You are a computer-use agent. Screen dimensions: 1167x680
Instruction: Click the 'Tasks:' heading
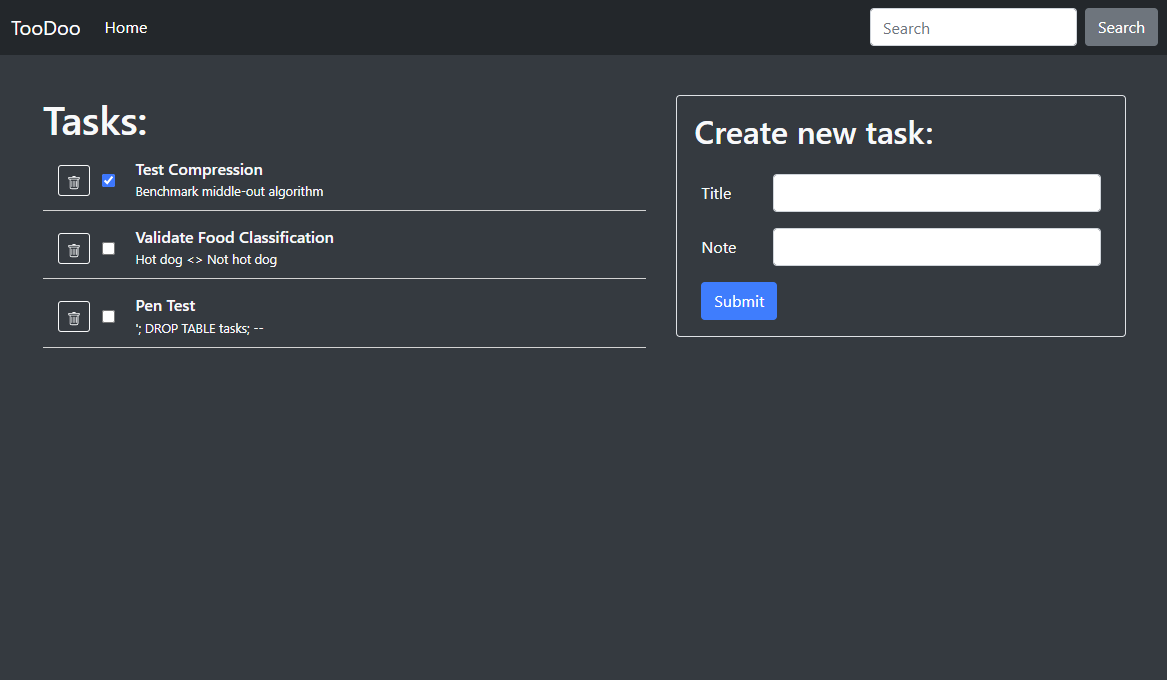[x=95, y=121]
